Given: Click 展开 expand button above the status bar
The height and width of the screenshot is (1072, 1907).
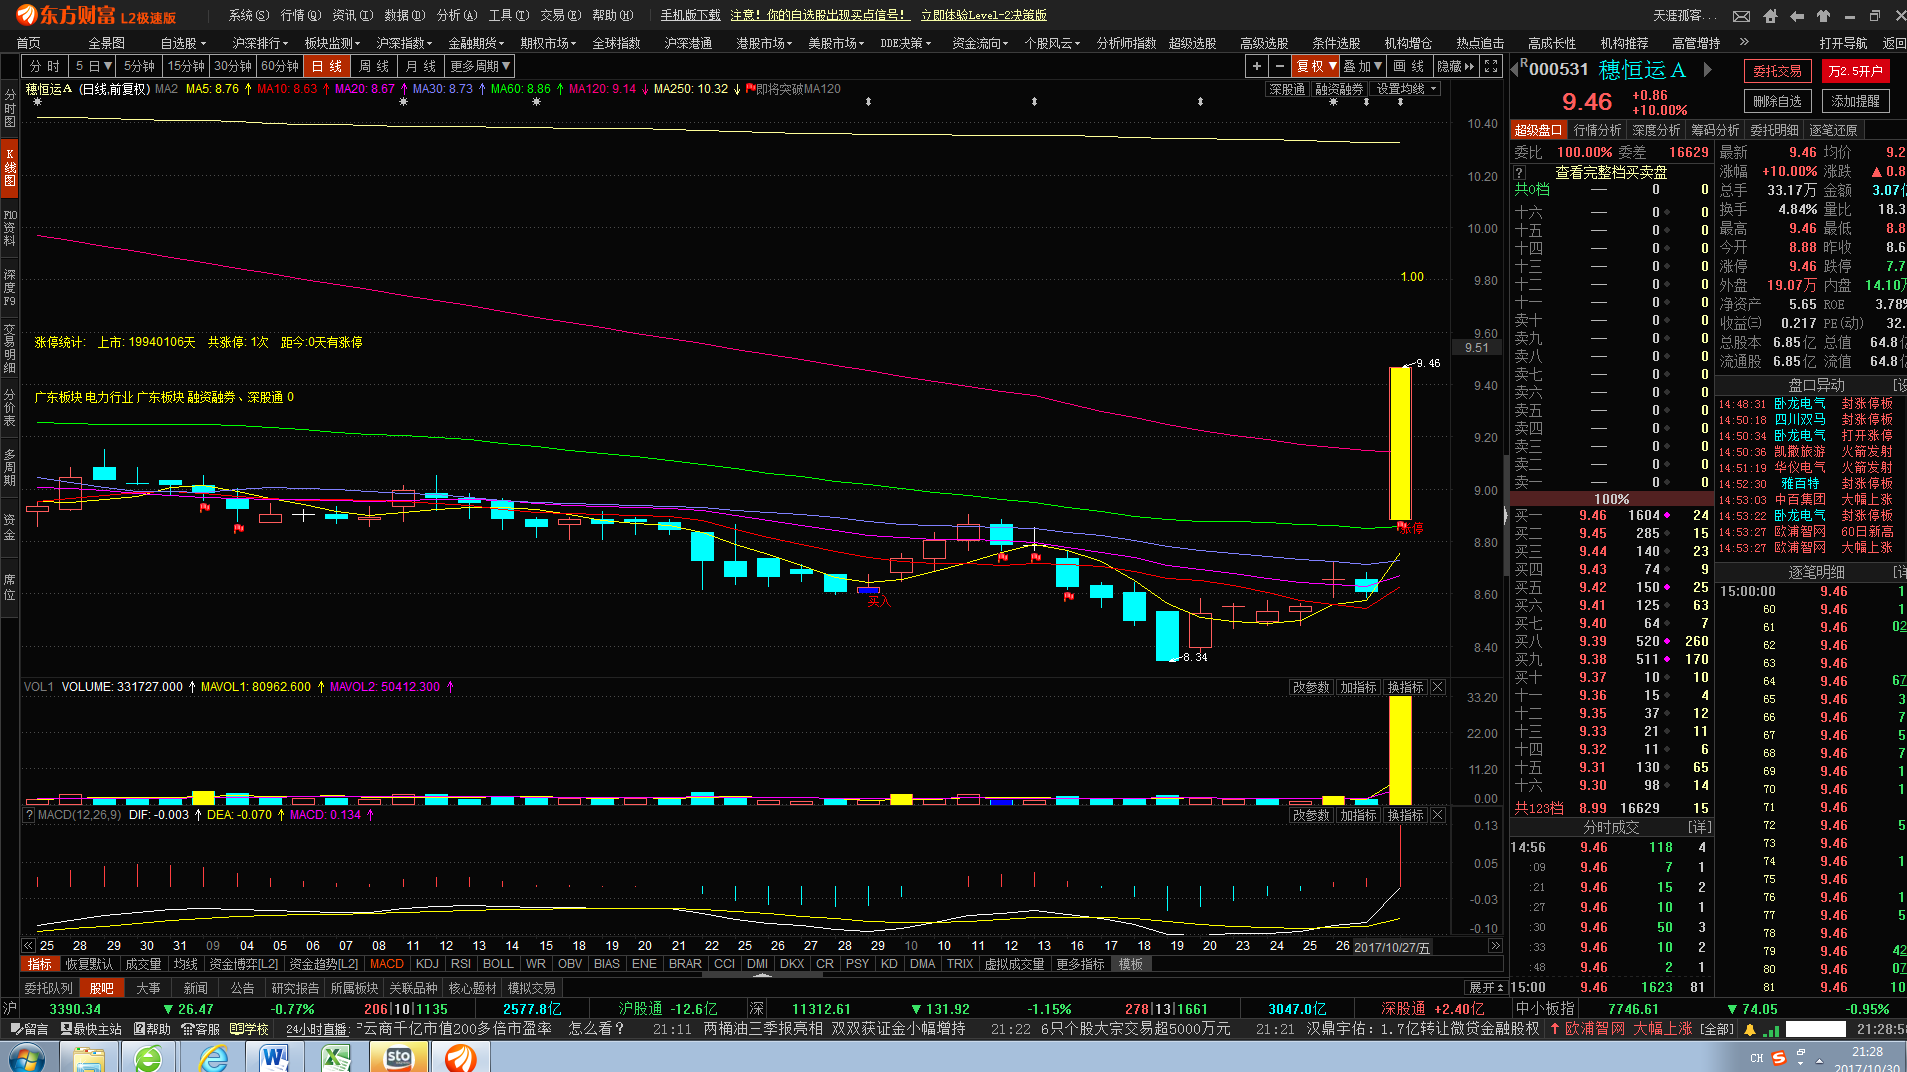Looking at the screenshot, I should [x=1486, y=988].
